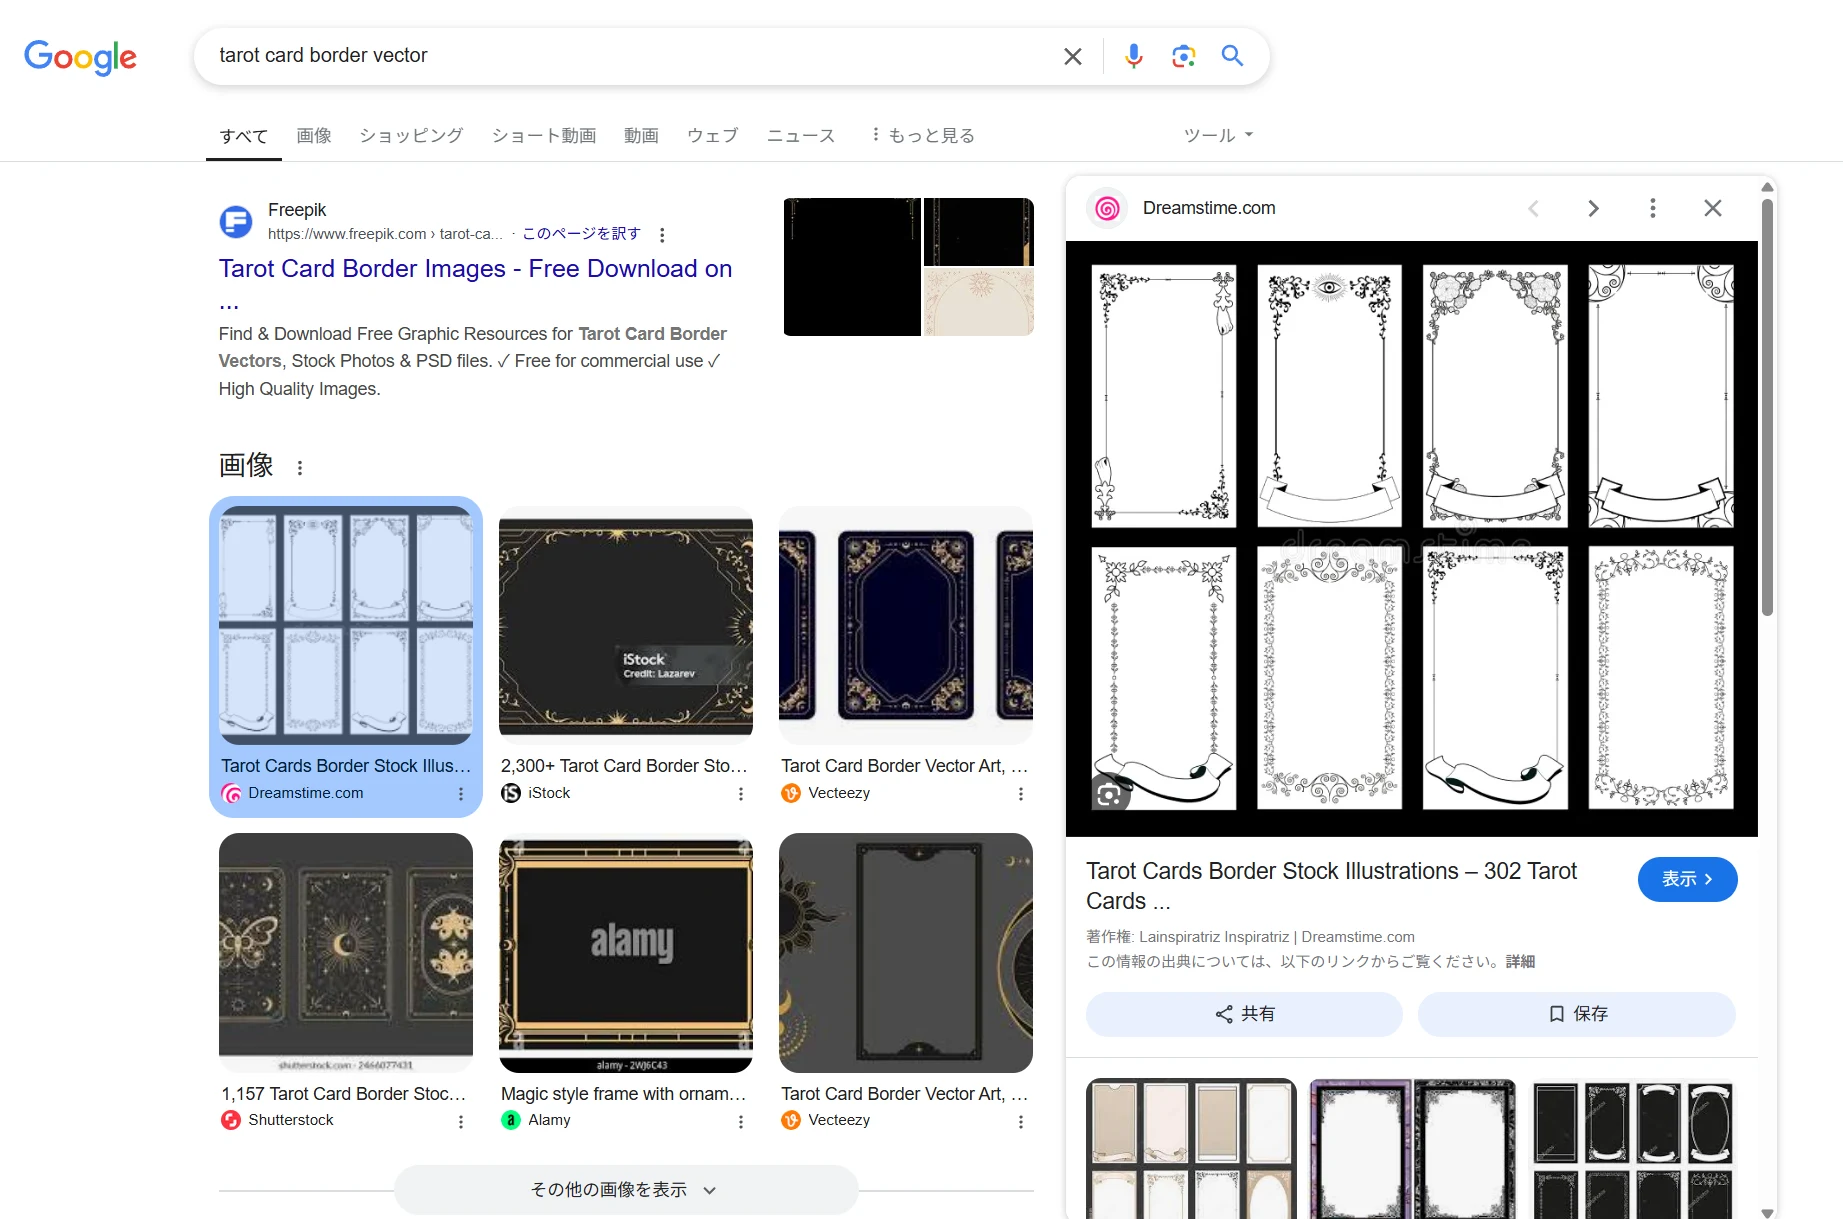Image resolution: width=1843 pixels, height=1219 pixels.
Task: Click iStock favicon under image card
Action: (511, 793)
